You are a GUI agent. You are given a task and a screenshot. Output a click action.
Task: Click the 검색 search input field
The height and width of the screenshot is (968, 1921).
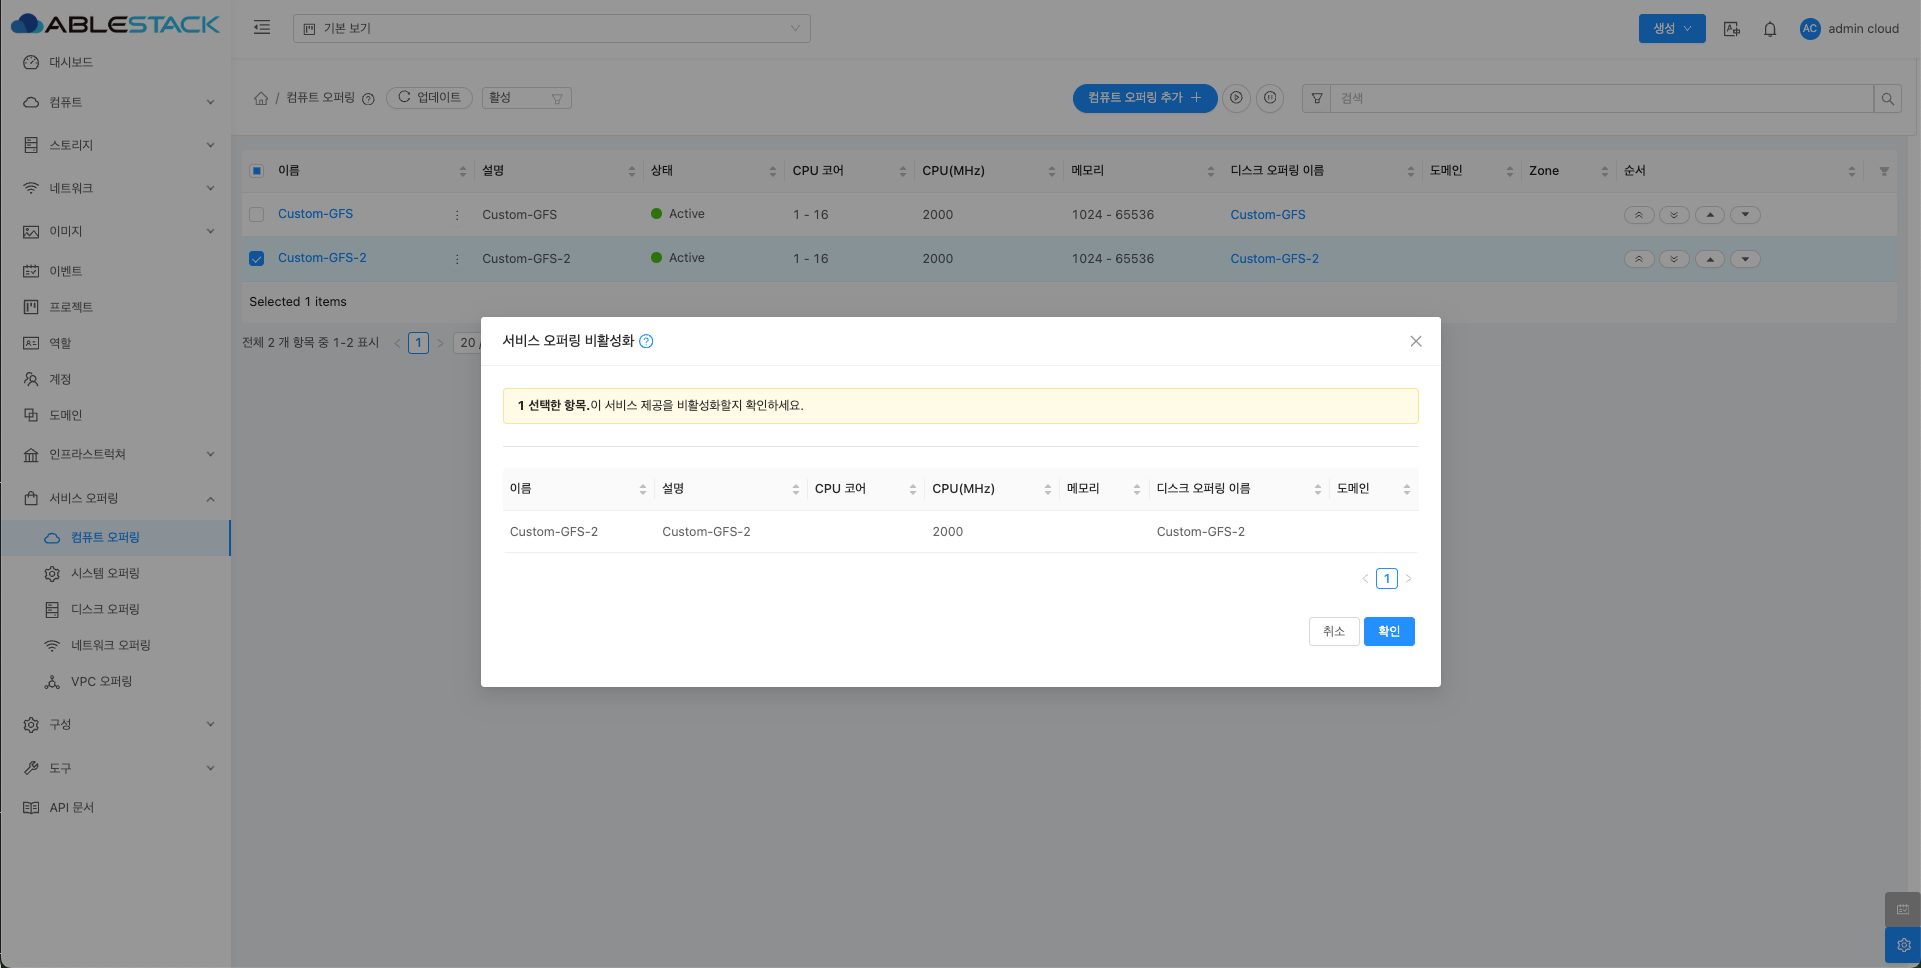[1600, 98]
